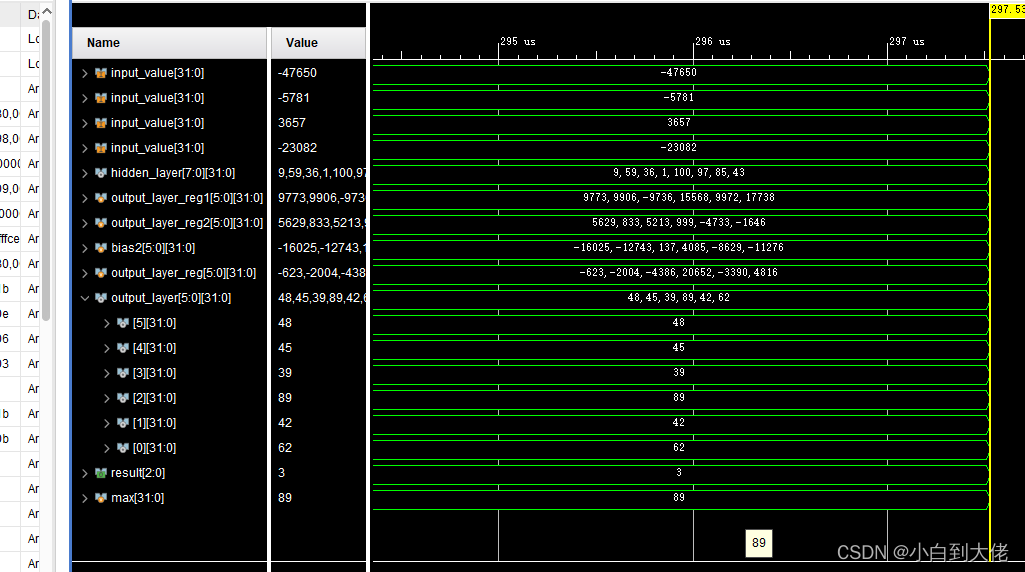This screenshot has height=572, width=1025.
Task: Click the 295 us tick on time ruler
Action: pos(518,42)
